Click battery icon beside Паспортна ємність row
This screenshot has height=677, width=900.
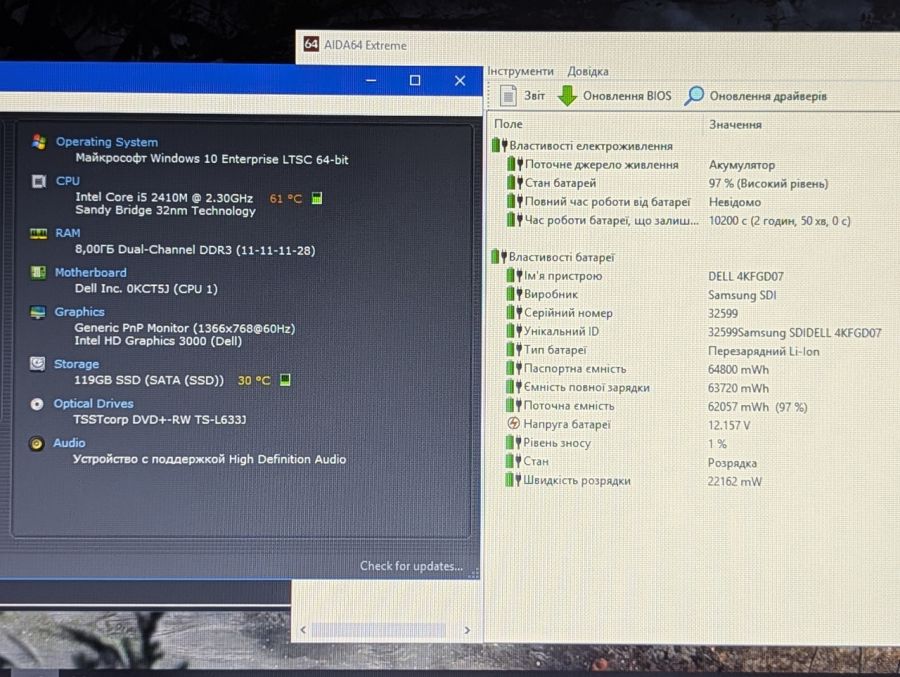(x=514, y=368)
